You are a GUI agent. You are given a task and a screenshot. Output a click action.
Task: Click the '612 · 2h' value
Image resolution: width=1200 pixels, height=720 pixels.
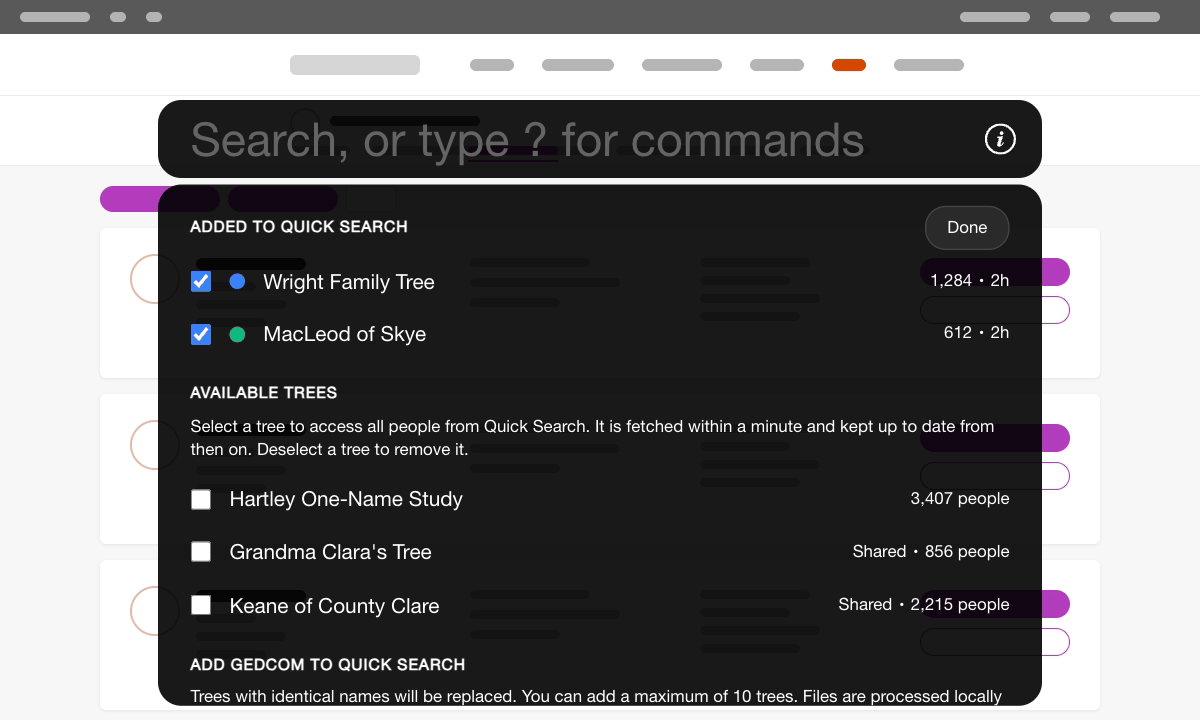pyautogui.click(x=976, y=332)
